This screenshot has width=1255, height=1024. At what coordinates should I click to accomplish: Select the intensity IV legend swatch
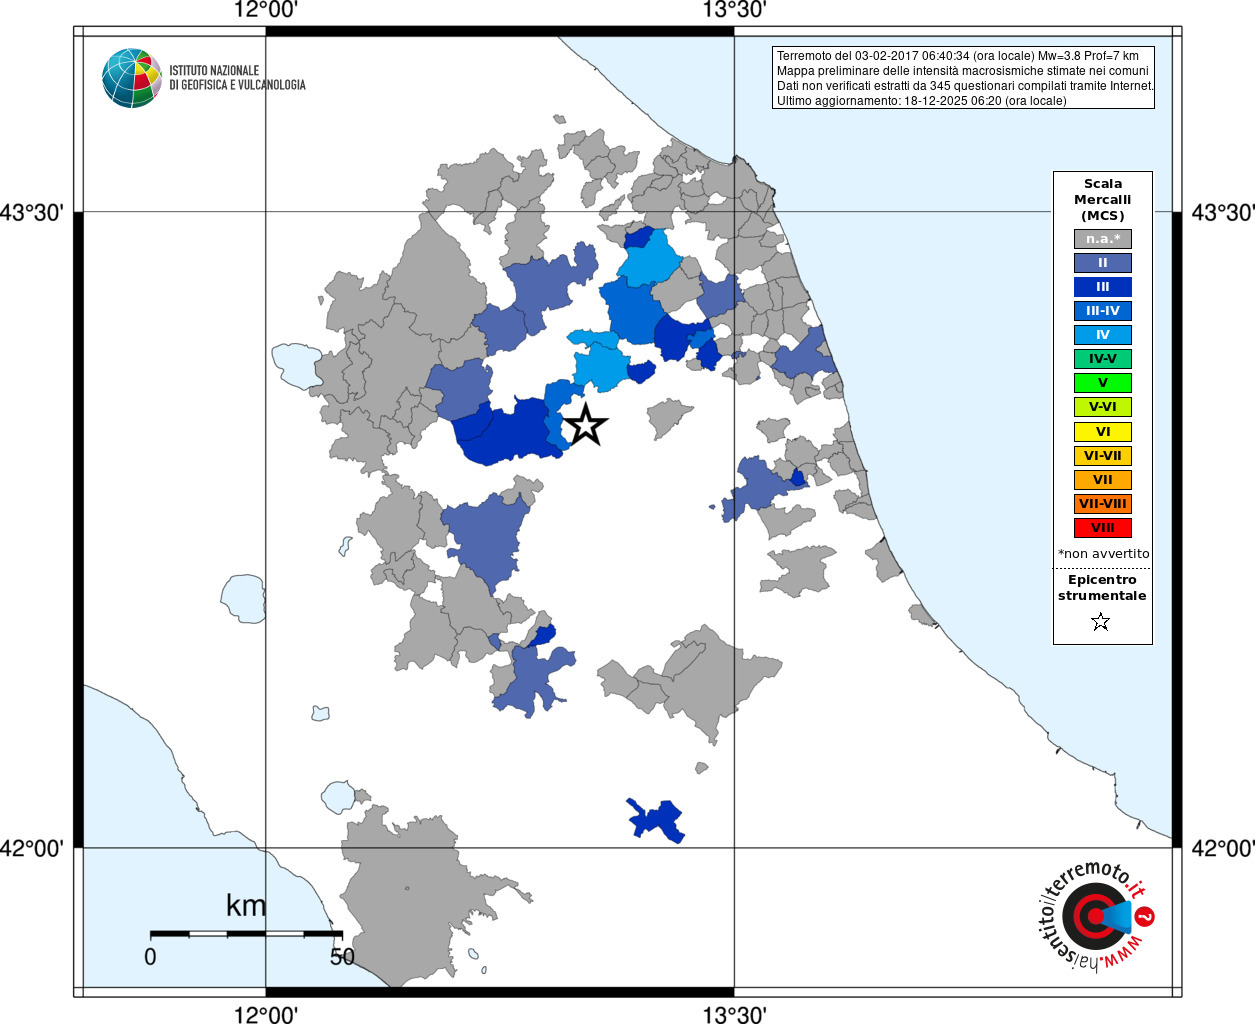pos(1103,335)
